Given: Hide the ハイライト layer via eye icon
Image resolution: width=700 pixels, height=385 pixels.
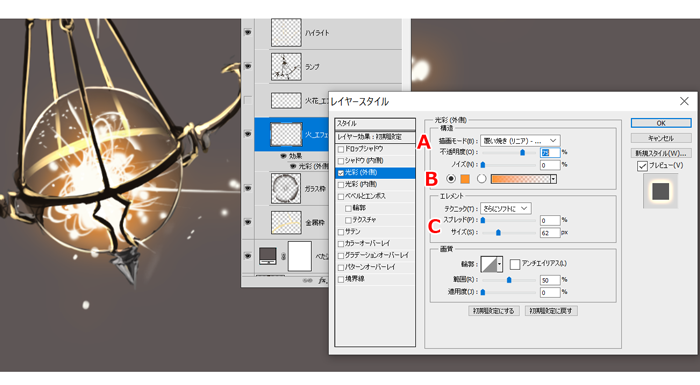Looking at the screenshot, I should [248, 33].
